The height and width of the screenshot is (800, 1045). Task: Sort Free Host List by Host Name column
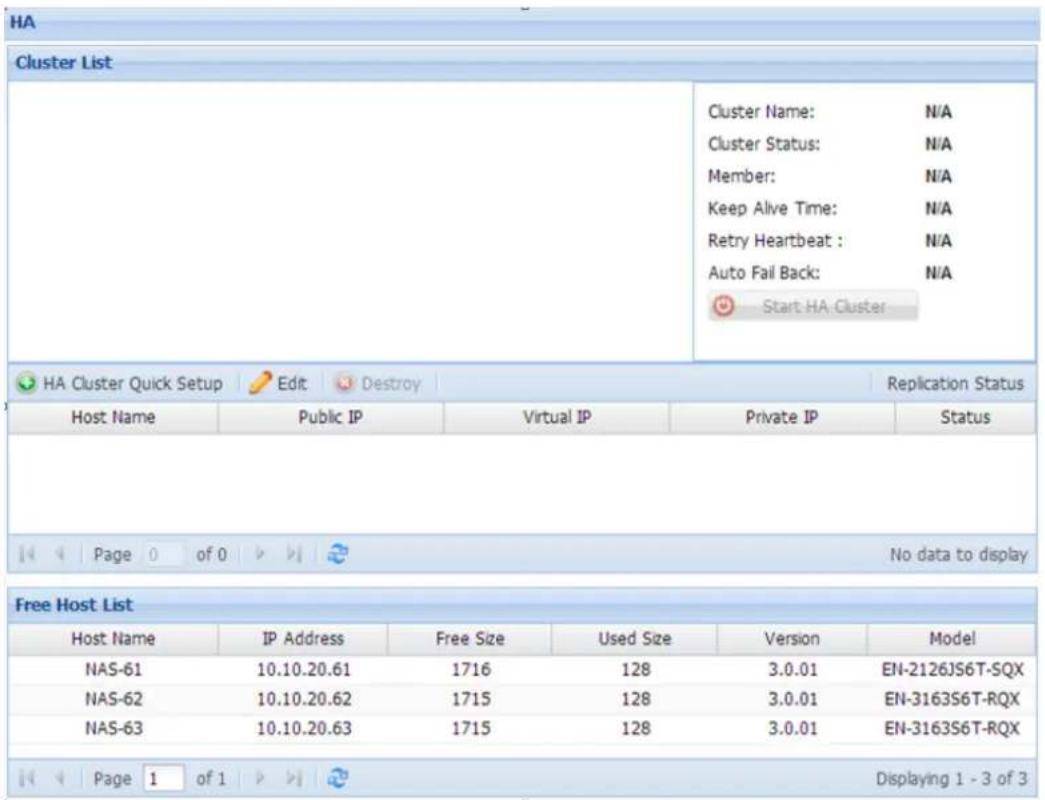pos(113,639)
